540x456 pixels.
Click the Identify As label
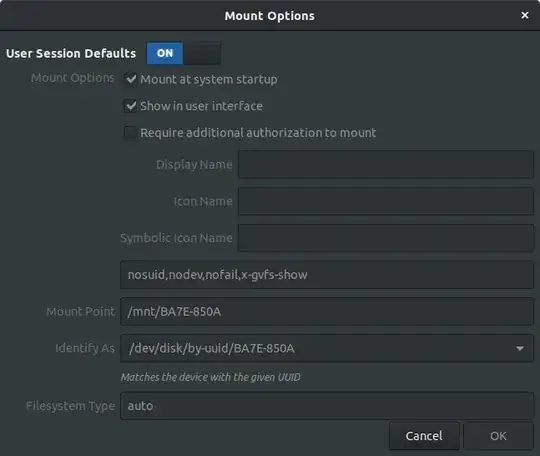(x=85, y=349)
